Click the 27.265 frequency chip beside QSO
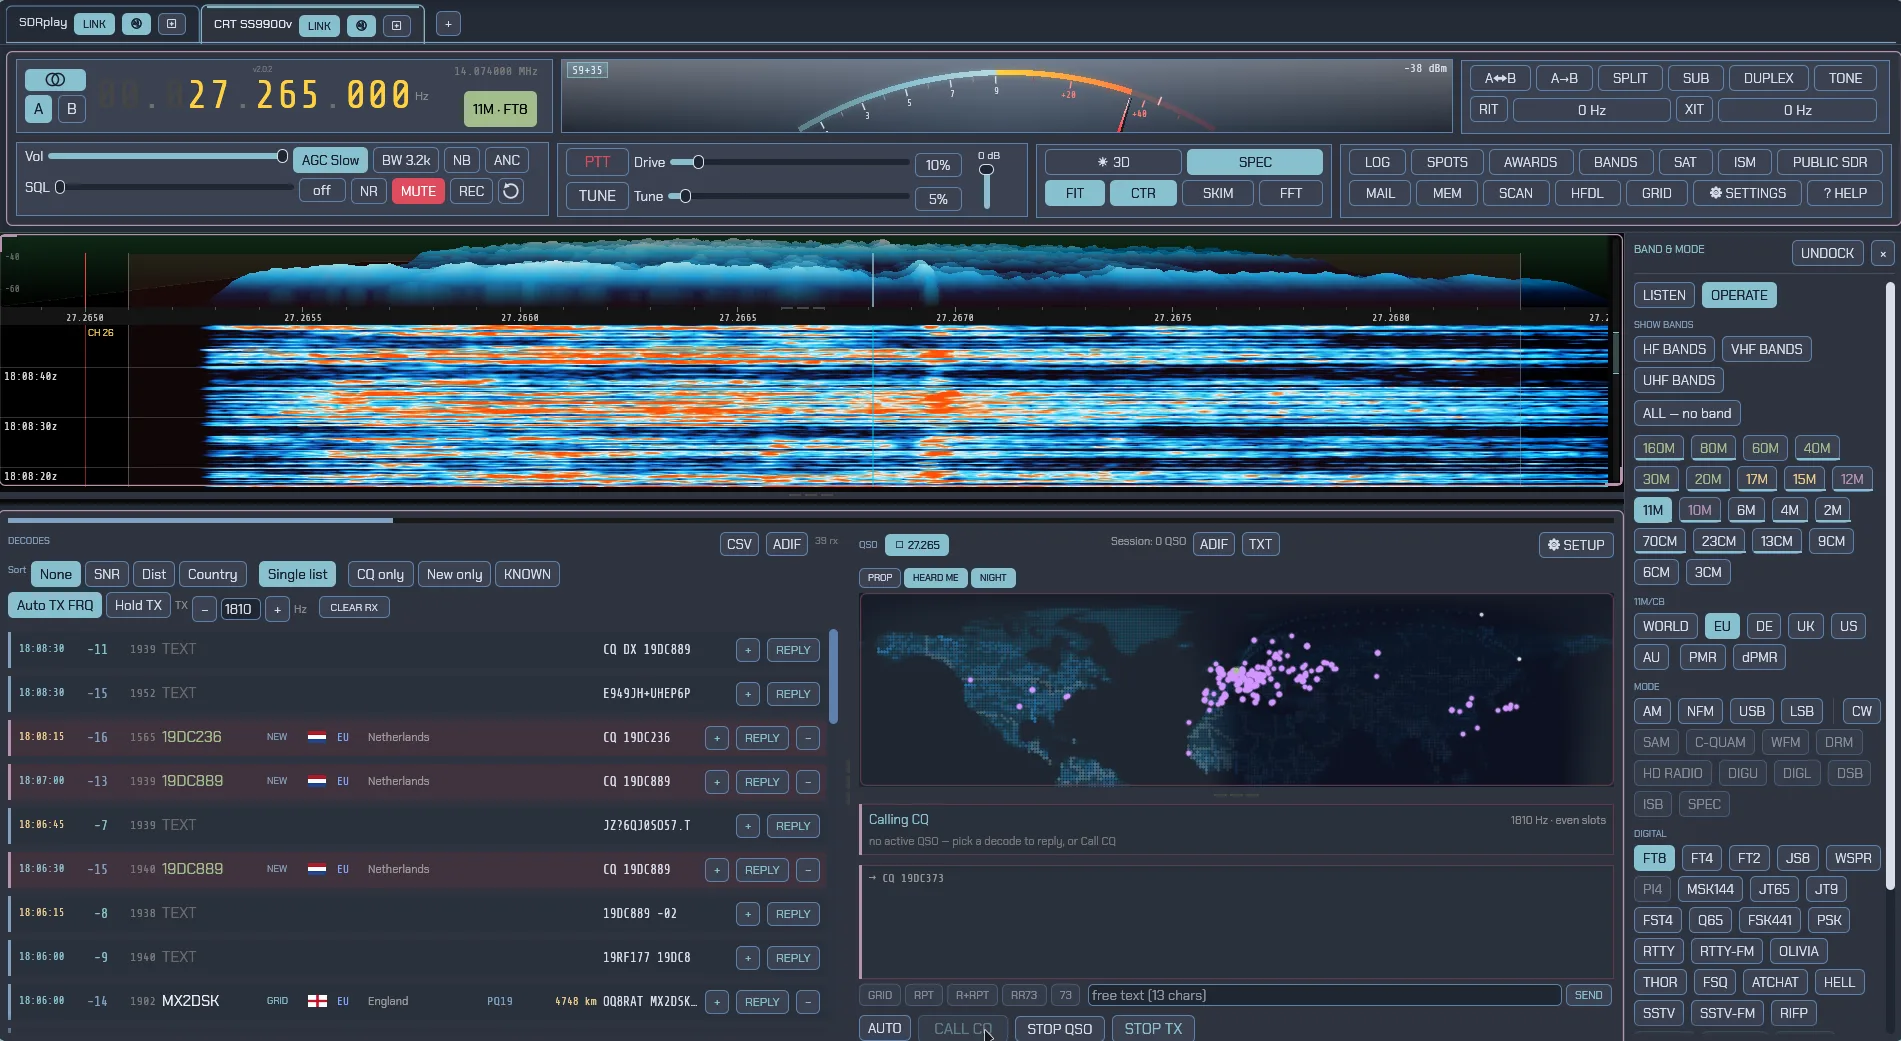Image resolution: width=1901 pixels, height=1041 pixels. tap(917, 545)
